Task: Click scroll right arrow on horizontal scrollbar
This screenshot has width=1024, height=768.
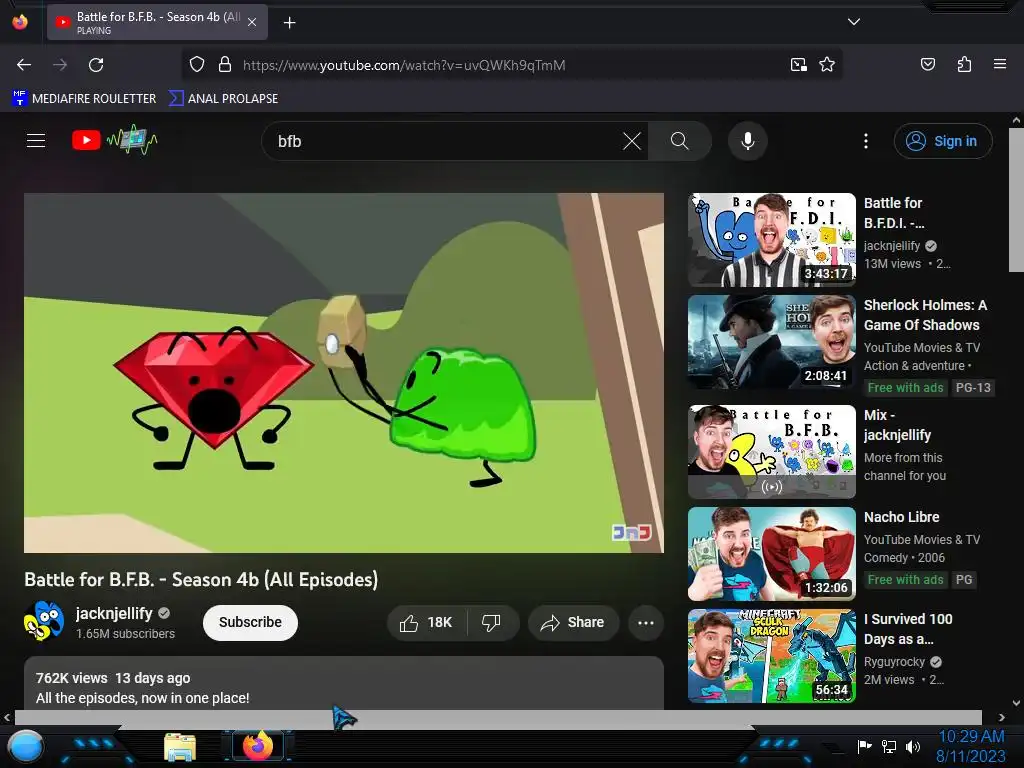Action: [1001, 717]
